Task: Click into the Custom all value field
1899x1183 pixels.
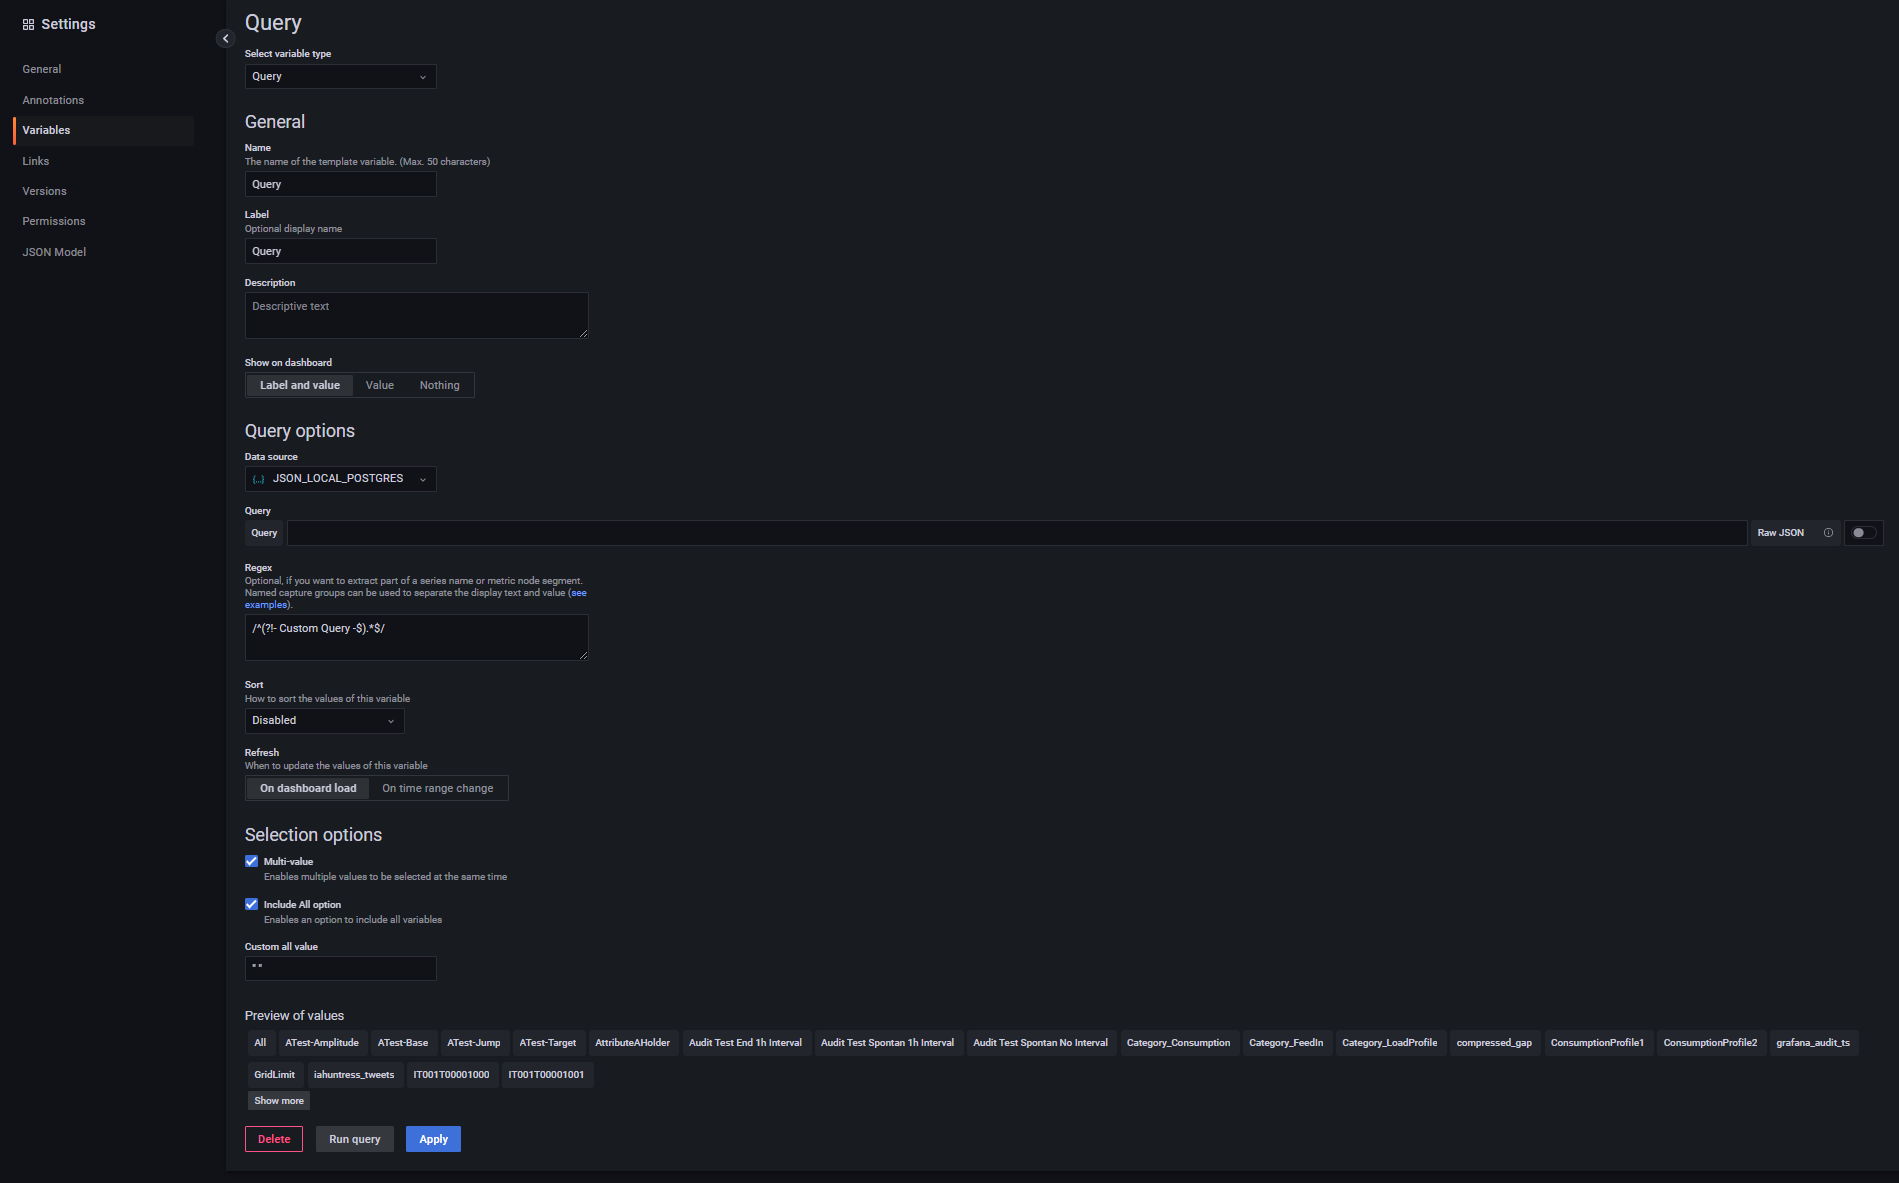Action: pyautogui.click(x=340, y=968)
